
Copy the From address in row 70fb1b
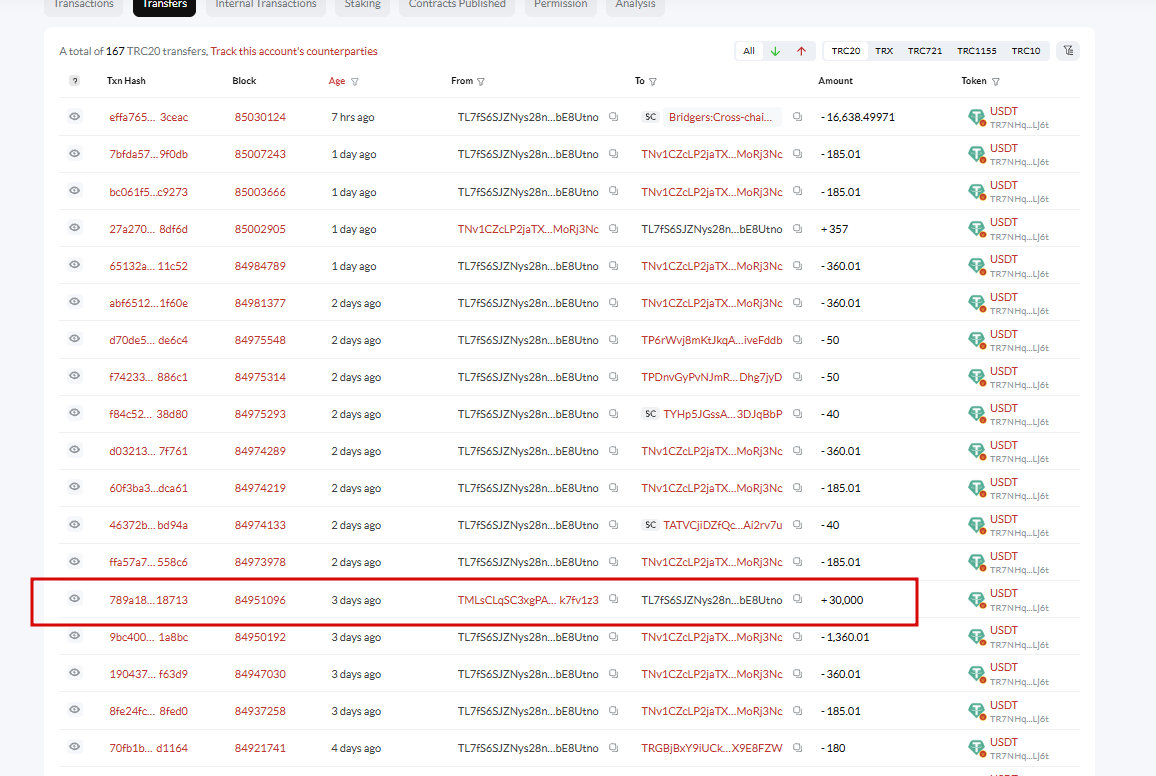[x=613, y=748]
